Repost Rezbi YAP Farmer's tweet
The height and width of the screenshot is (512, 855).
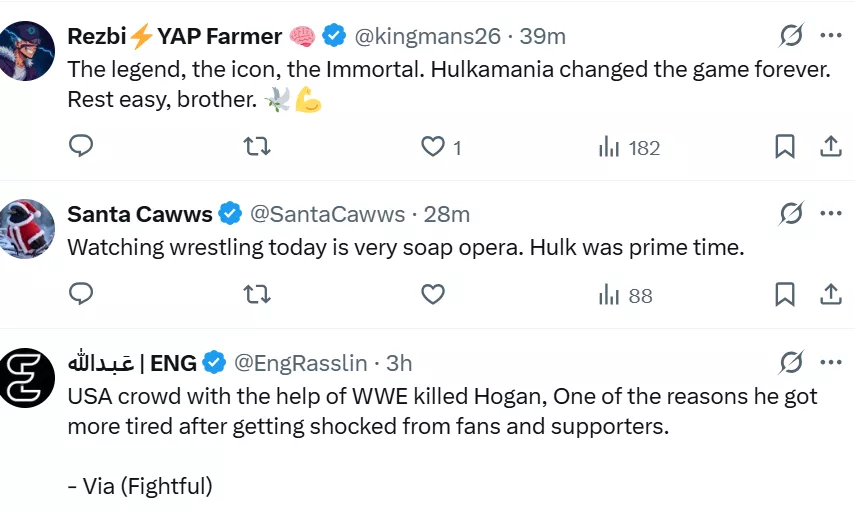pyautogui.click(x=257, y=147)
